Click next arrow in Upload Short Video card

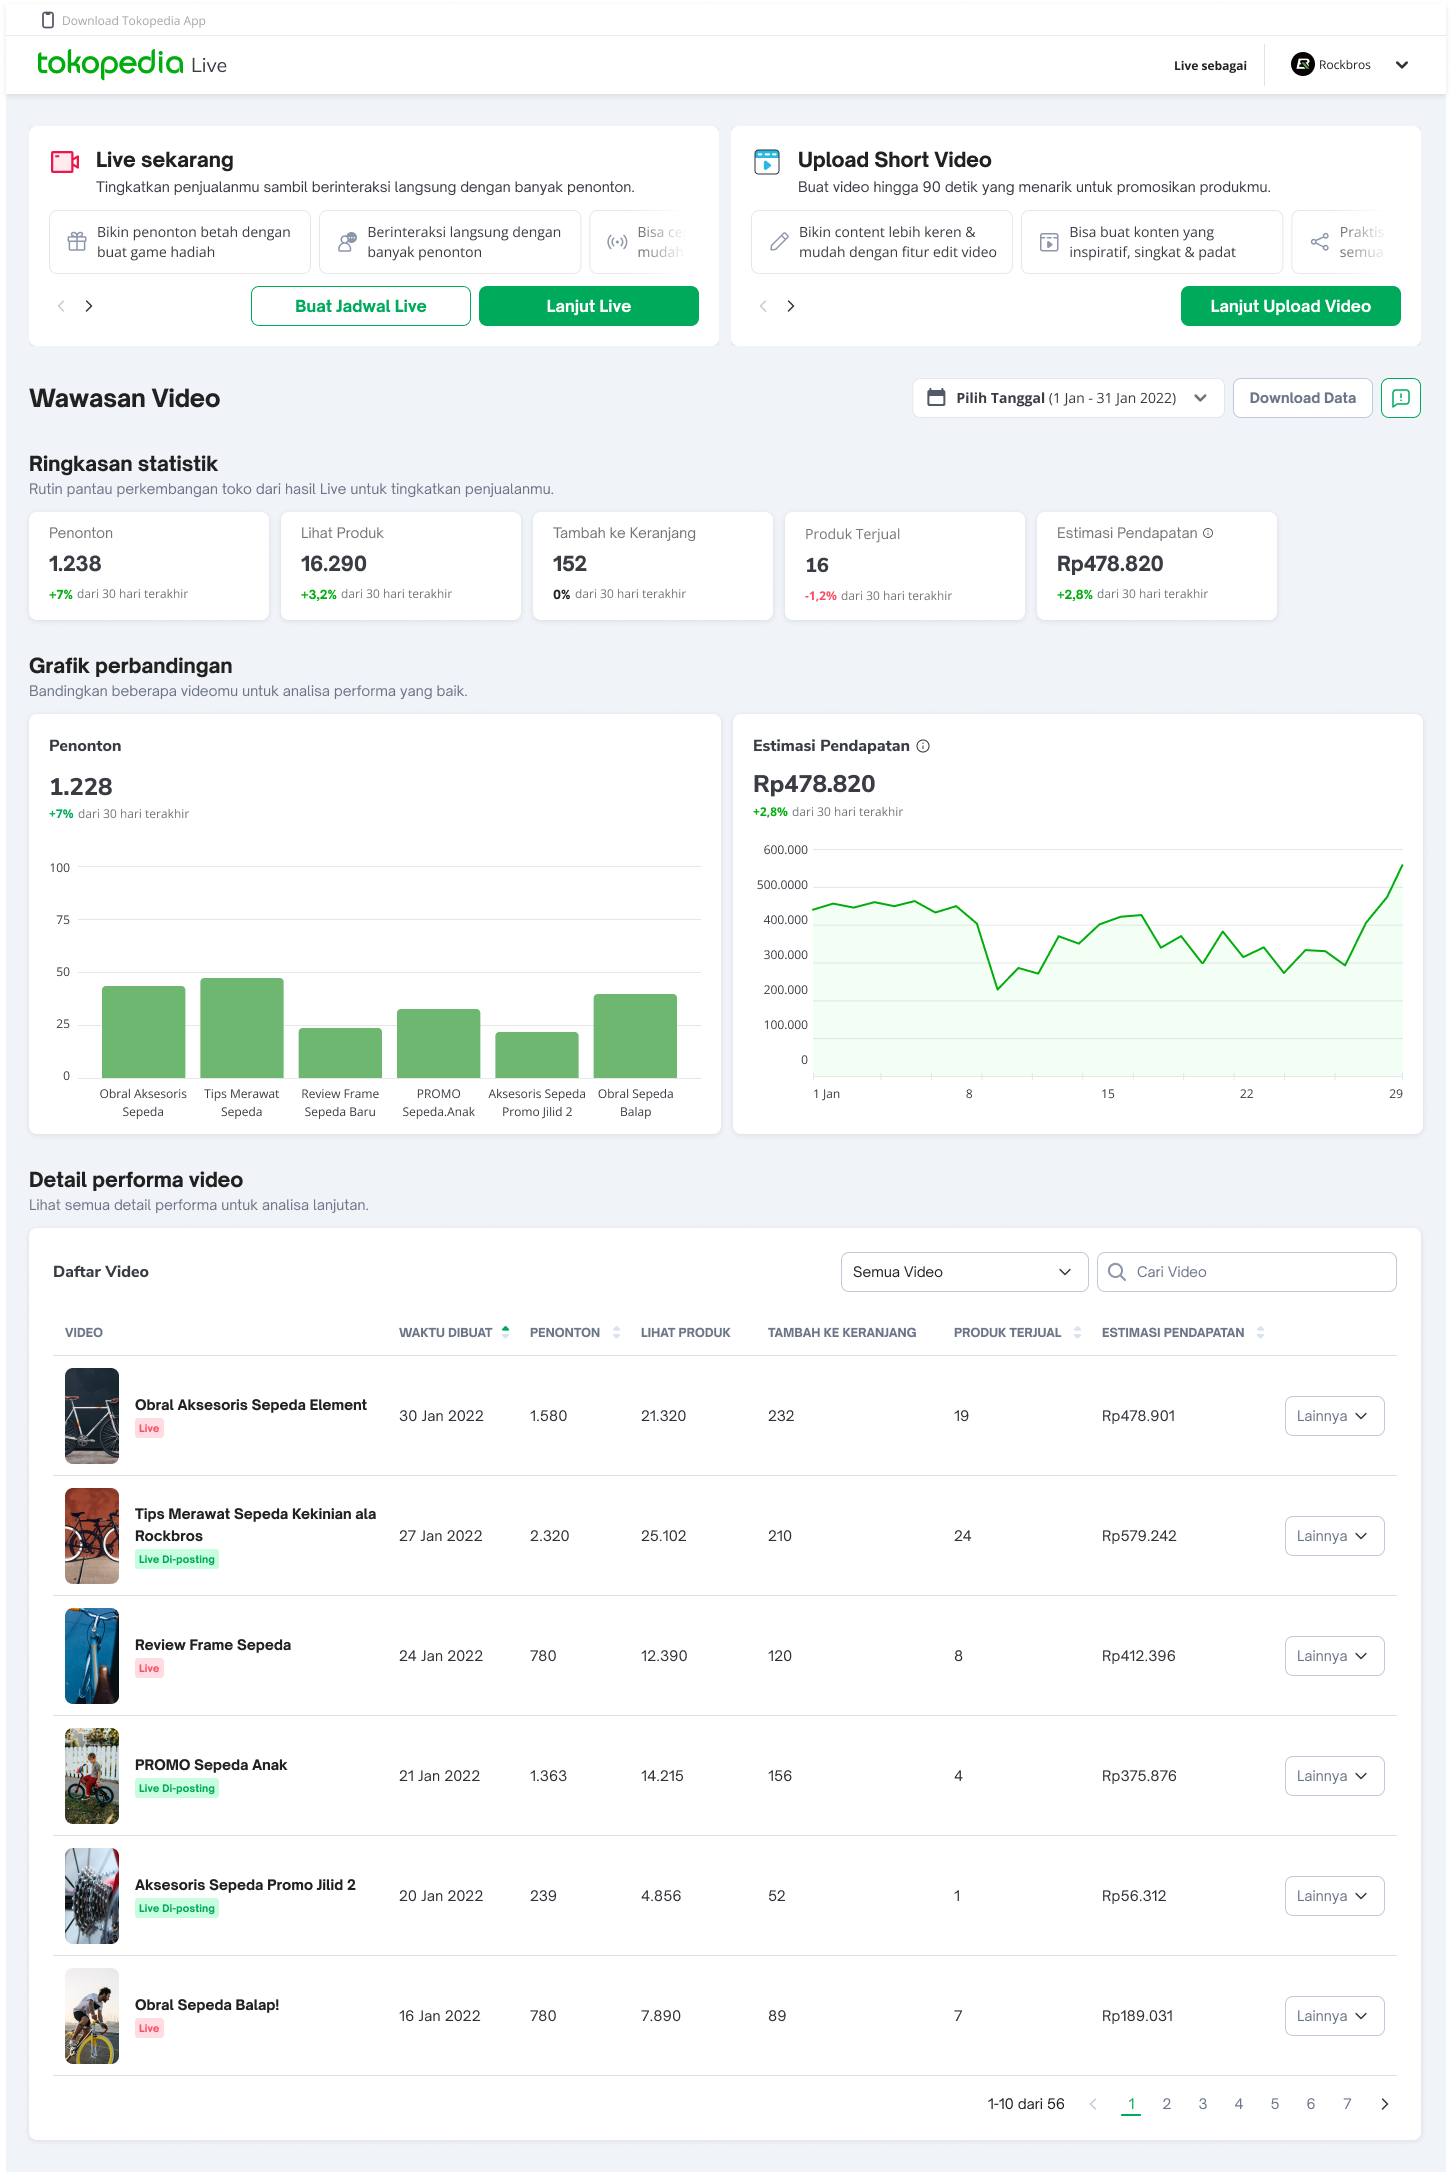click(x=791, y=306)
